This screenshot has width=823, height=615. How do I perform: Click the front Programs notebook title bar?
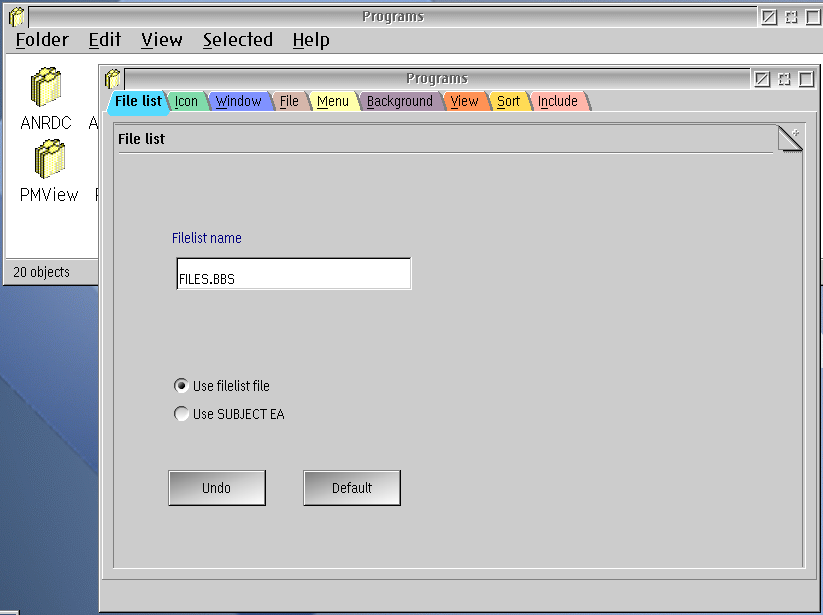click(x=437, y=79)
